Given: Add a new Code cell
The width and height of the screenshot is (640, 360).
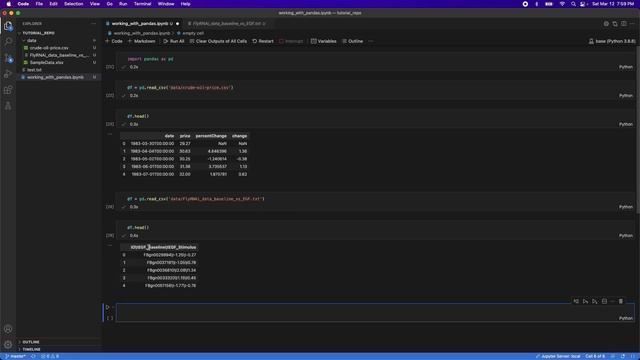Looking at the screenshot, I should (x=114, y=41).
